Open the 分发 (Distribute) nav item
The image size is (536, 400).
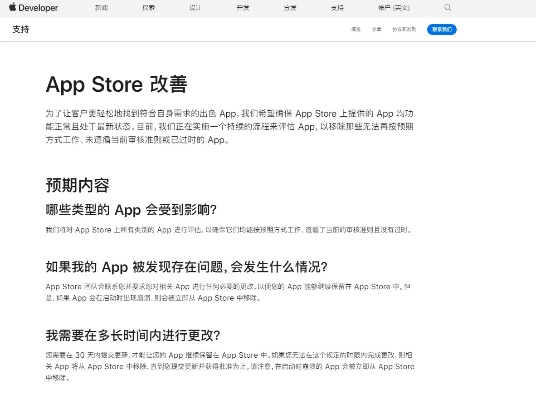[x=290, y=8]
